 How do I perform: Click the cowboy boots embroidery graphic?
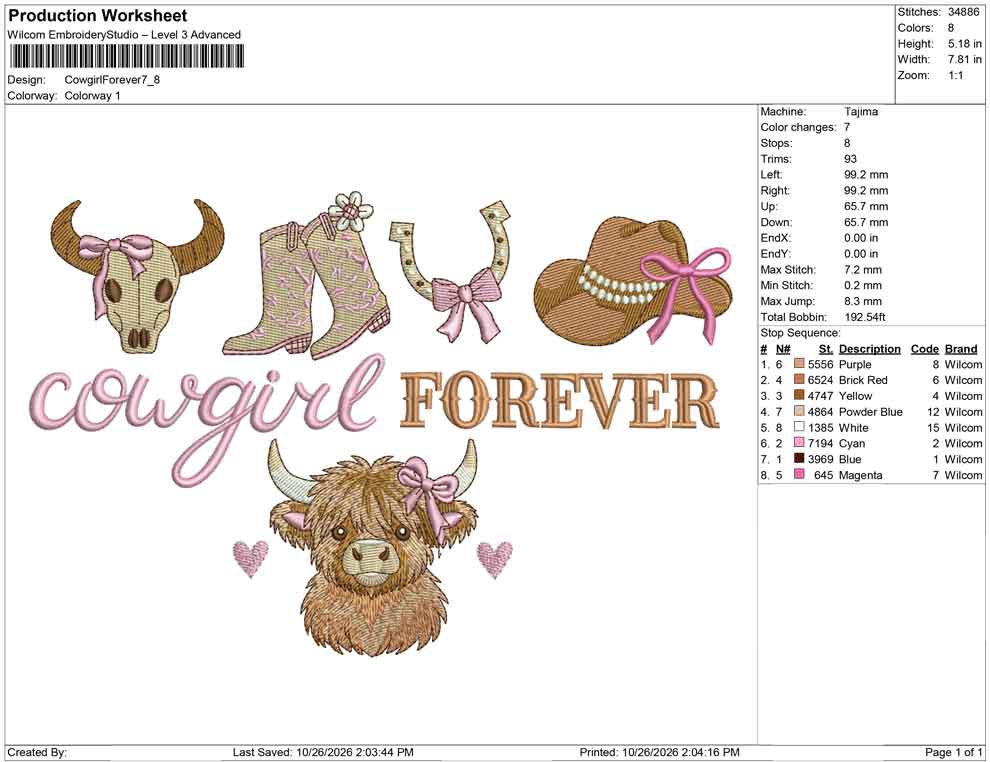point(305,276)
